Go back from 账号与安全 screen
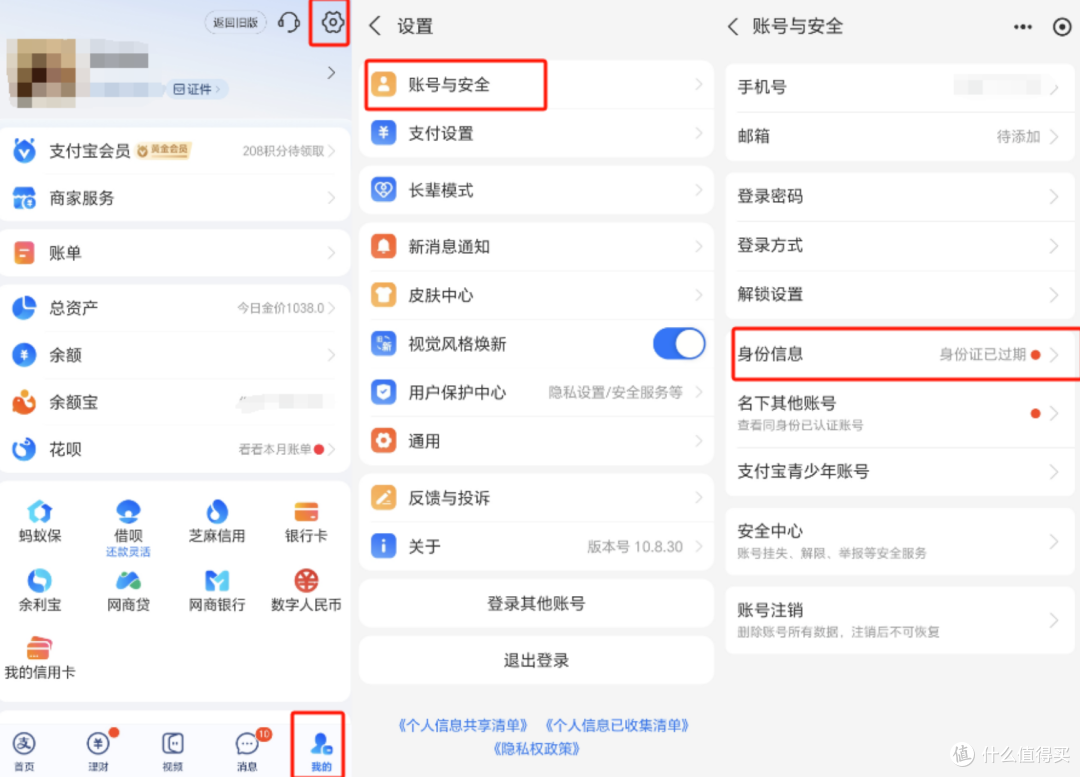The image size is (1080, 777). pos(733,26)
